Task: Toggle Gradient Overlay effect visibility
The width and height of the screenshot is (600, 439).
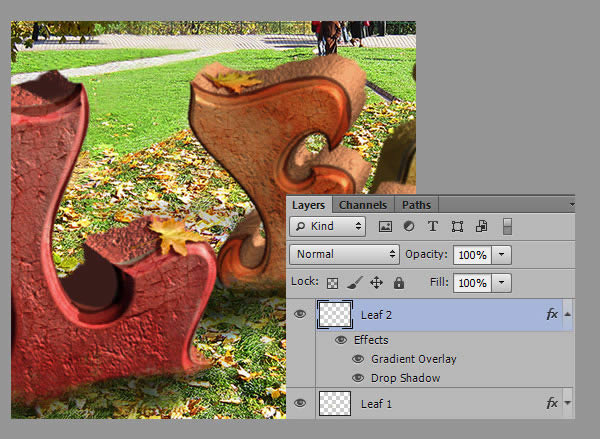Action: coord(358,359)
